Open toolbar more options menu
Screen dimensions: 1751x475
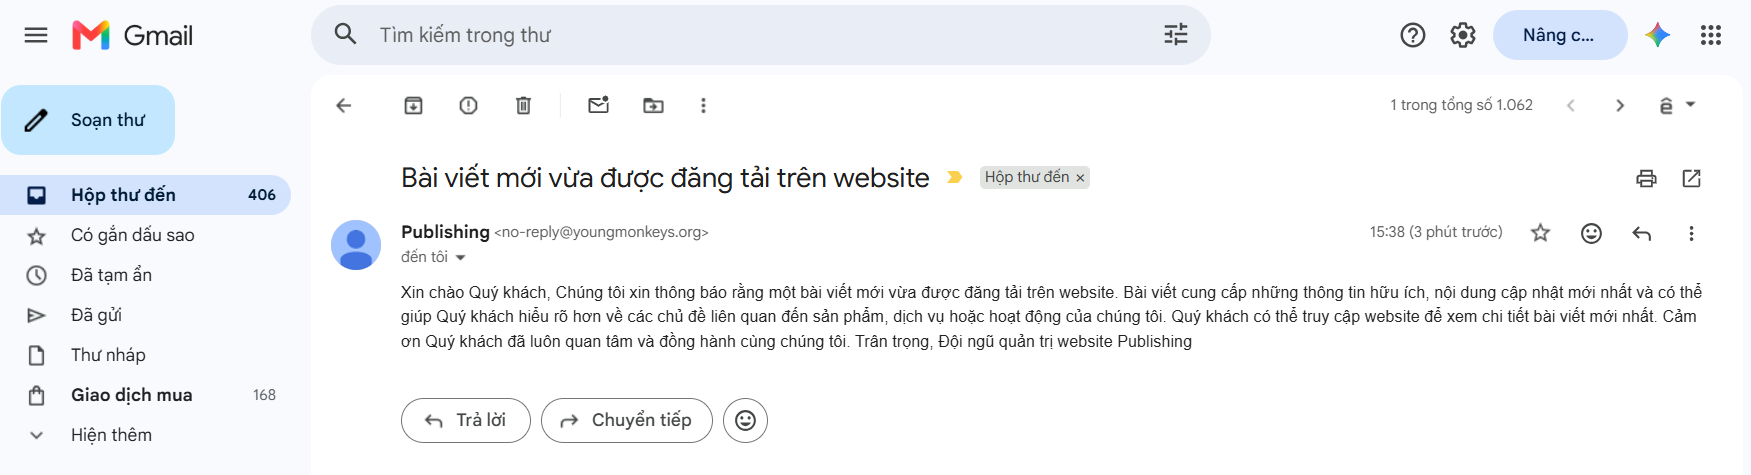[703, 105]
